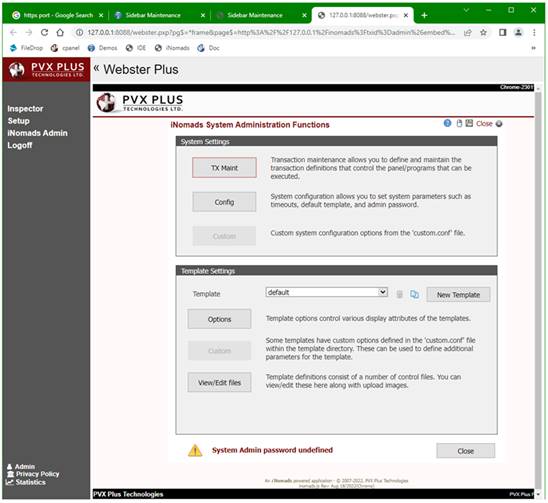
Task: Open the Template dropdown showing default
Action: pos(327,292)
